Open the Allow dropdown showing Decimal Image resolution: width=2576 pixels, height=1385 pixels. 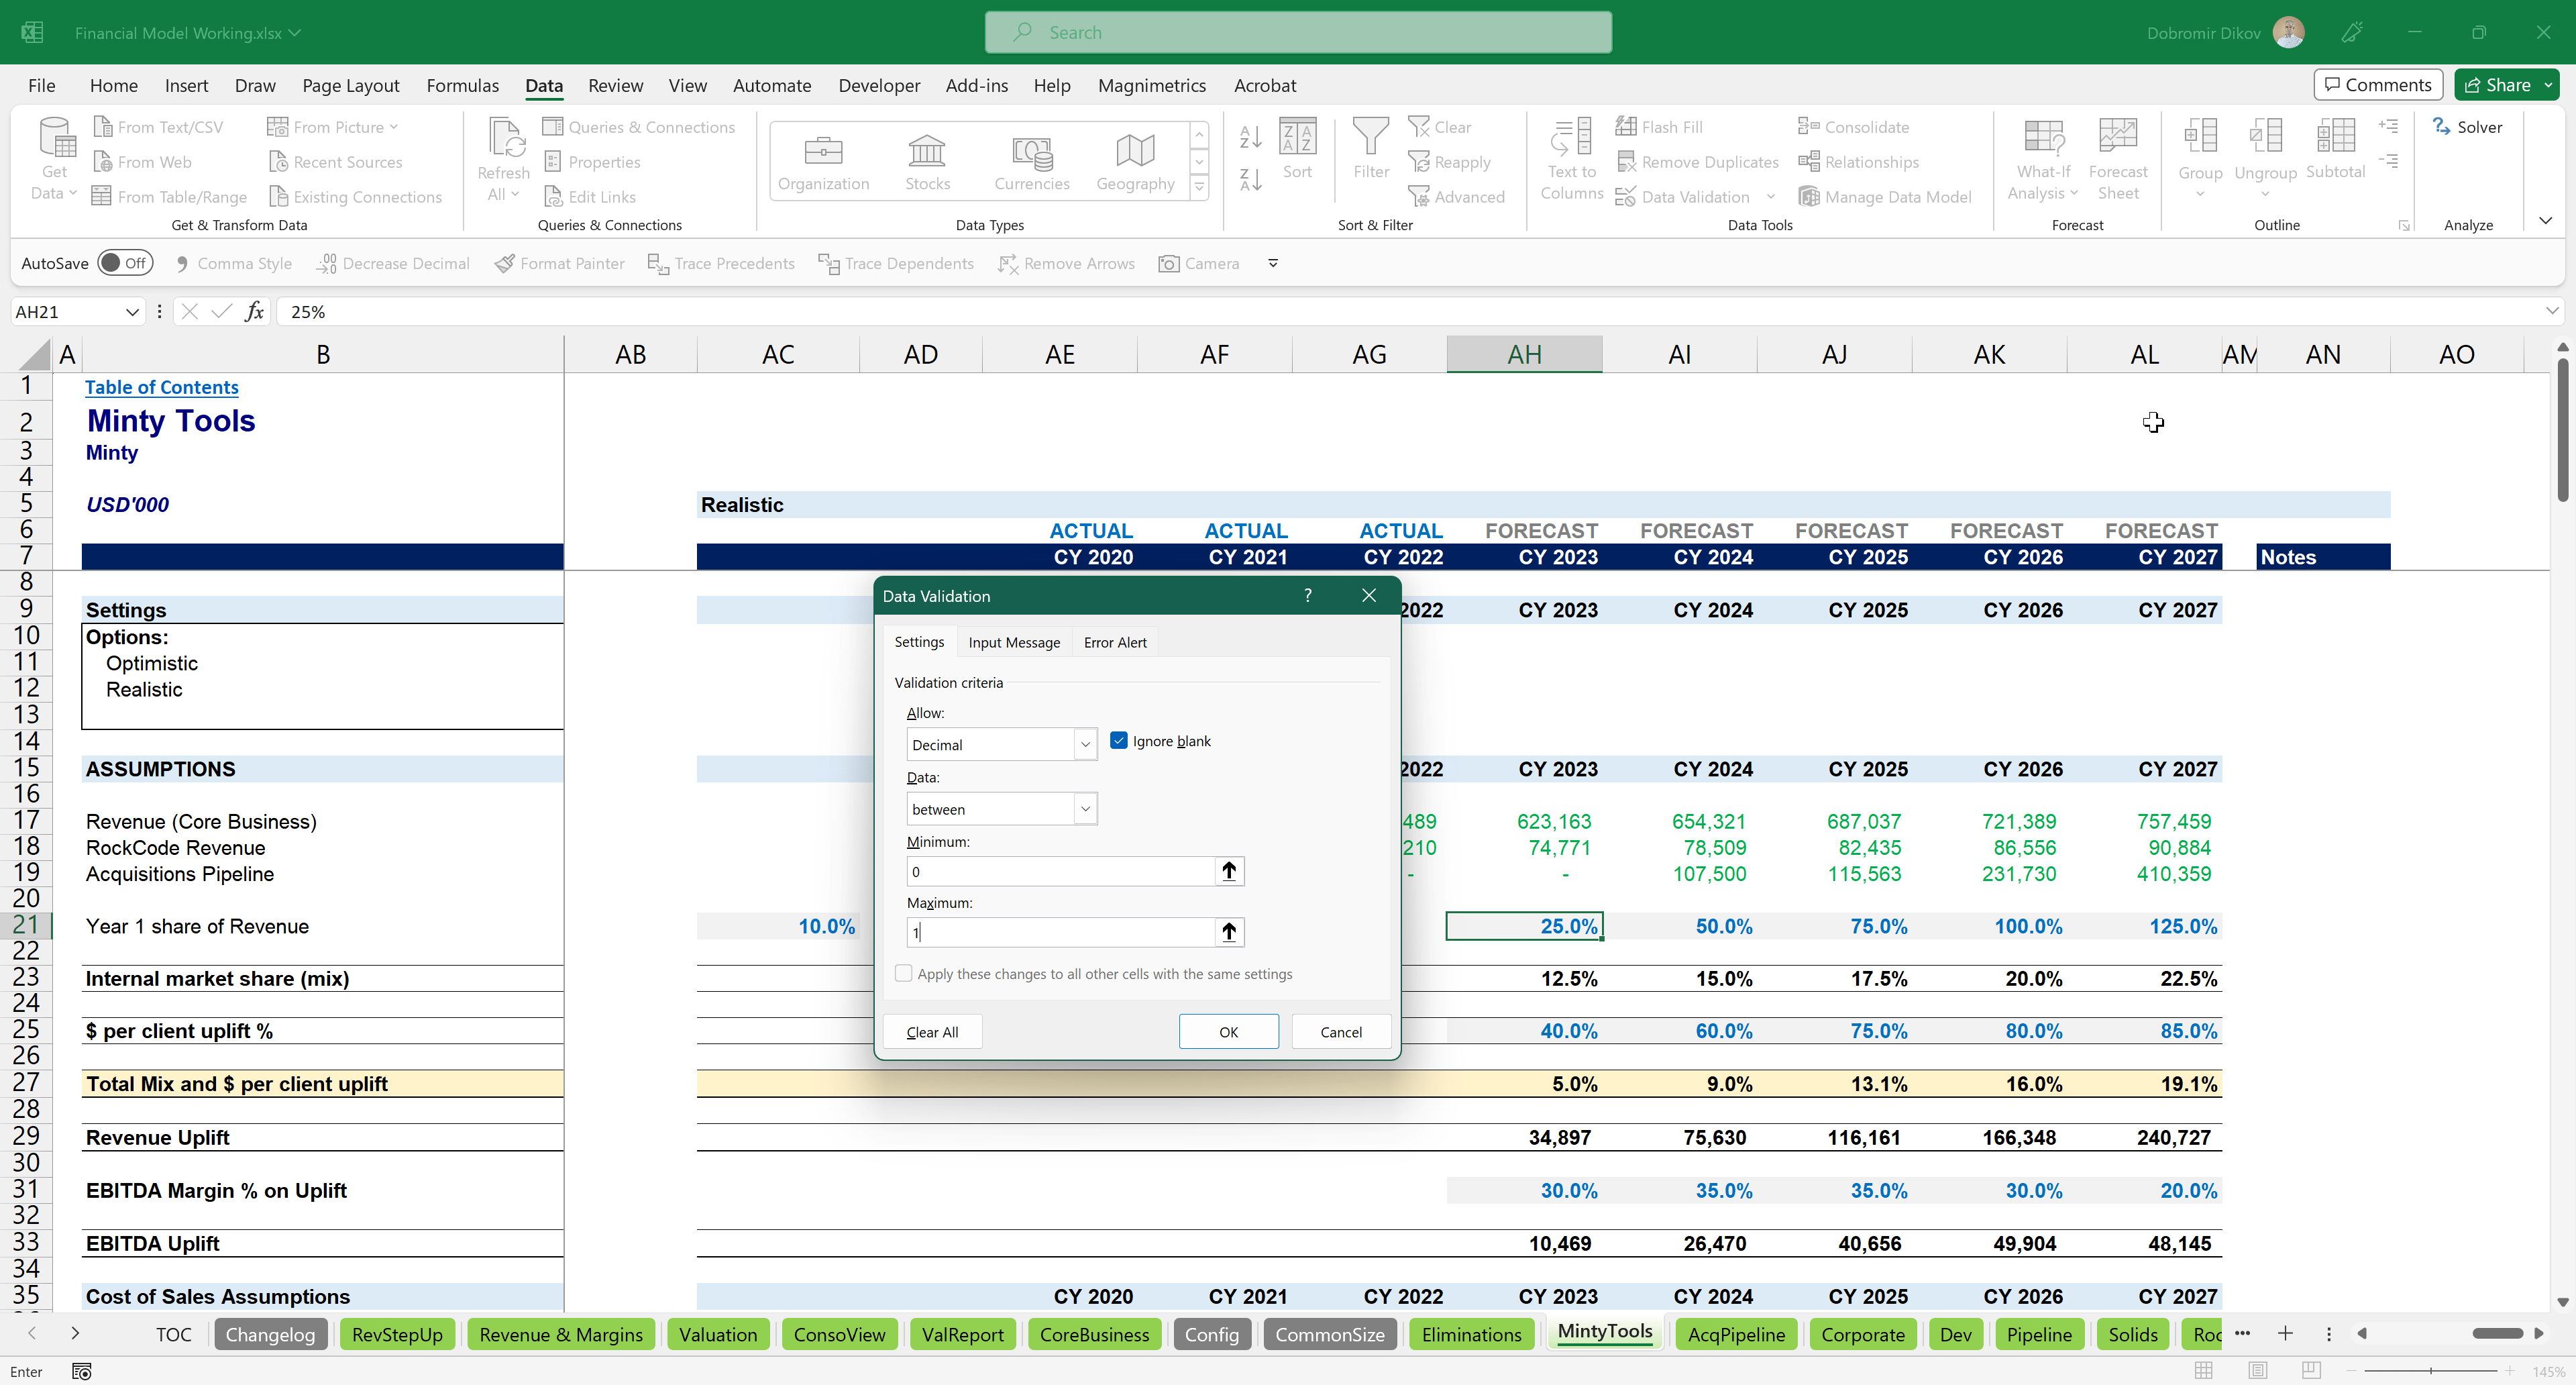(1085, 744)
